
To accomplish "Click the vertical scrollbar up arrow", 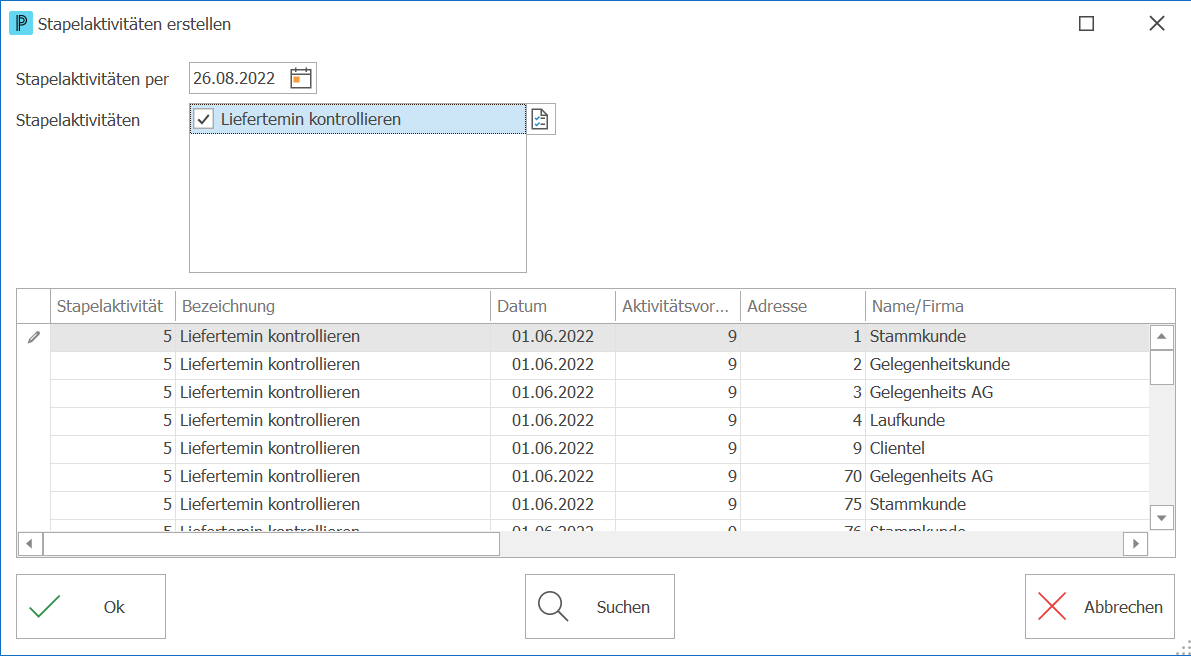I will point(1161,336).
